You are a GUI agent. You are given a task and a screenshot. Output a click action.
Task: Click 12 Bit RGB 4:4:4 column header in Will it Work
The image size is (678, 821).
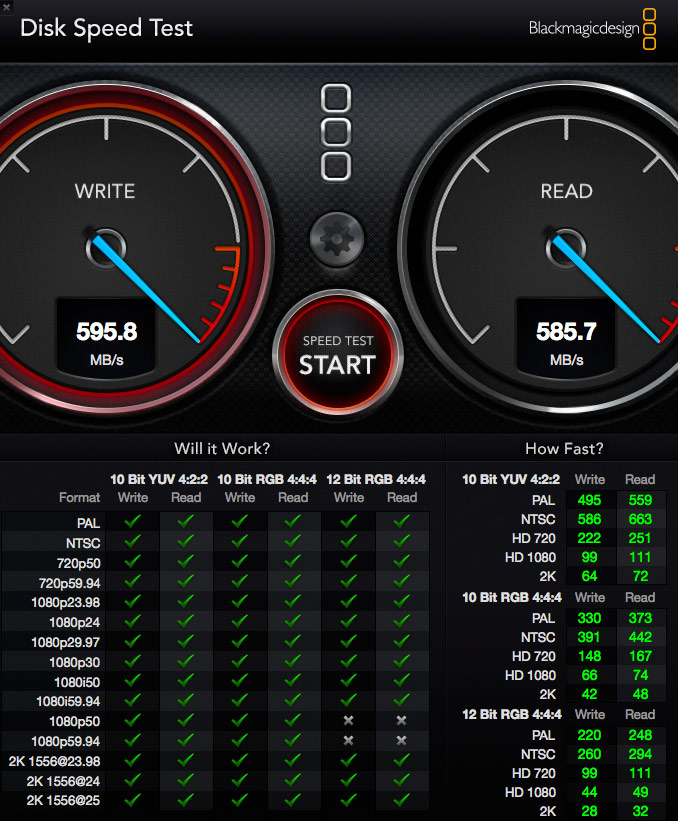[375, 479]
